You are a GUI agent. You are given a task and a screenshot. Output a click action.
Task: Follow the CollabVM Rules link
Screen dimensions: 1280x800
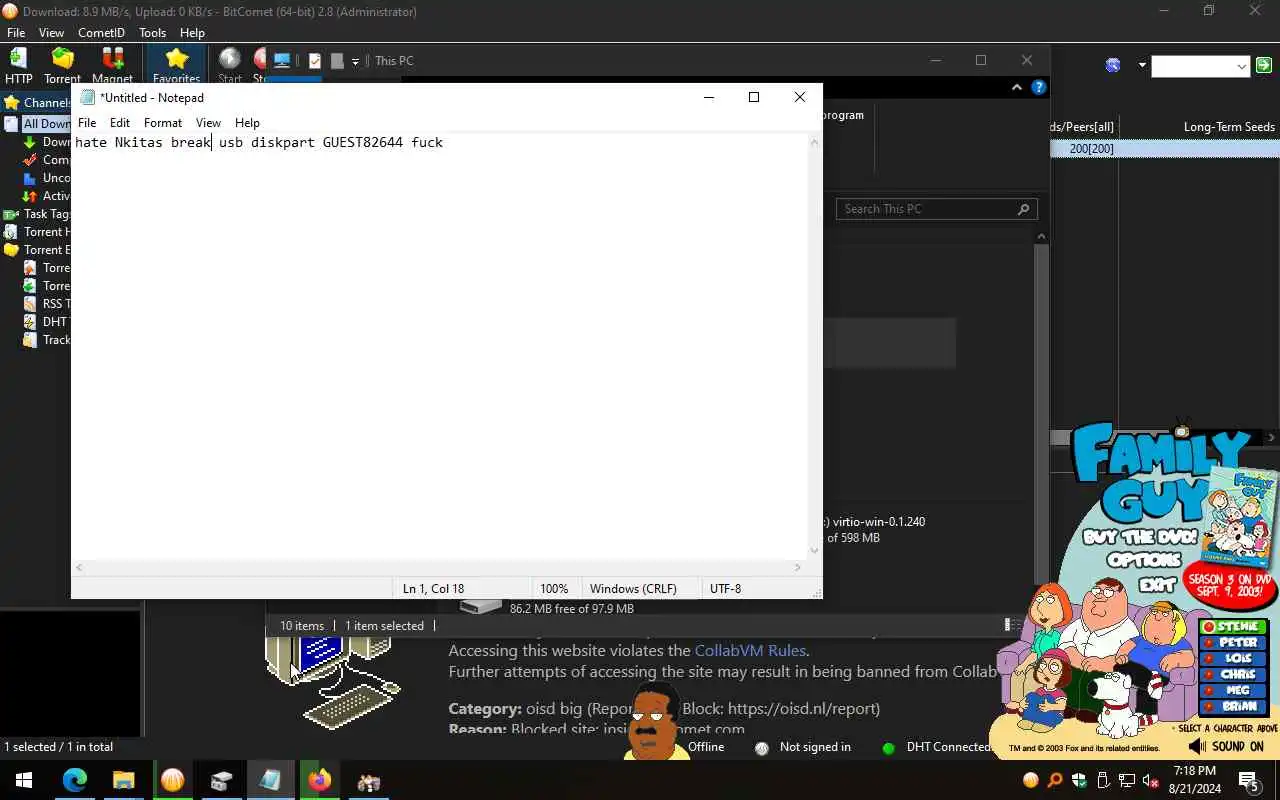pyautogui.click(x=750, y=650)
